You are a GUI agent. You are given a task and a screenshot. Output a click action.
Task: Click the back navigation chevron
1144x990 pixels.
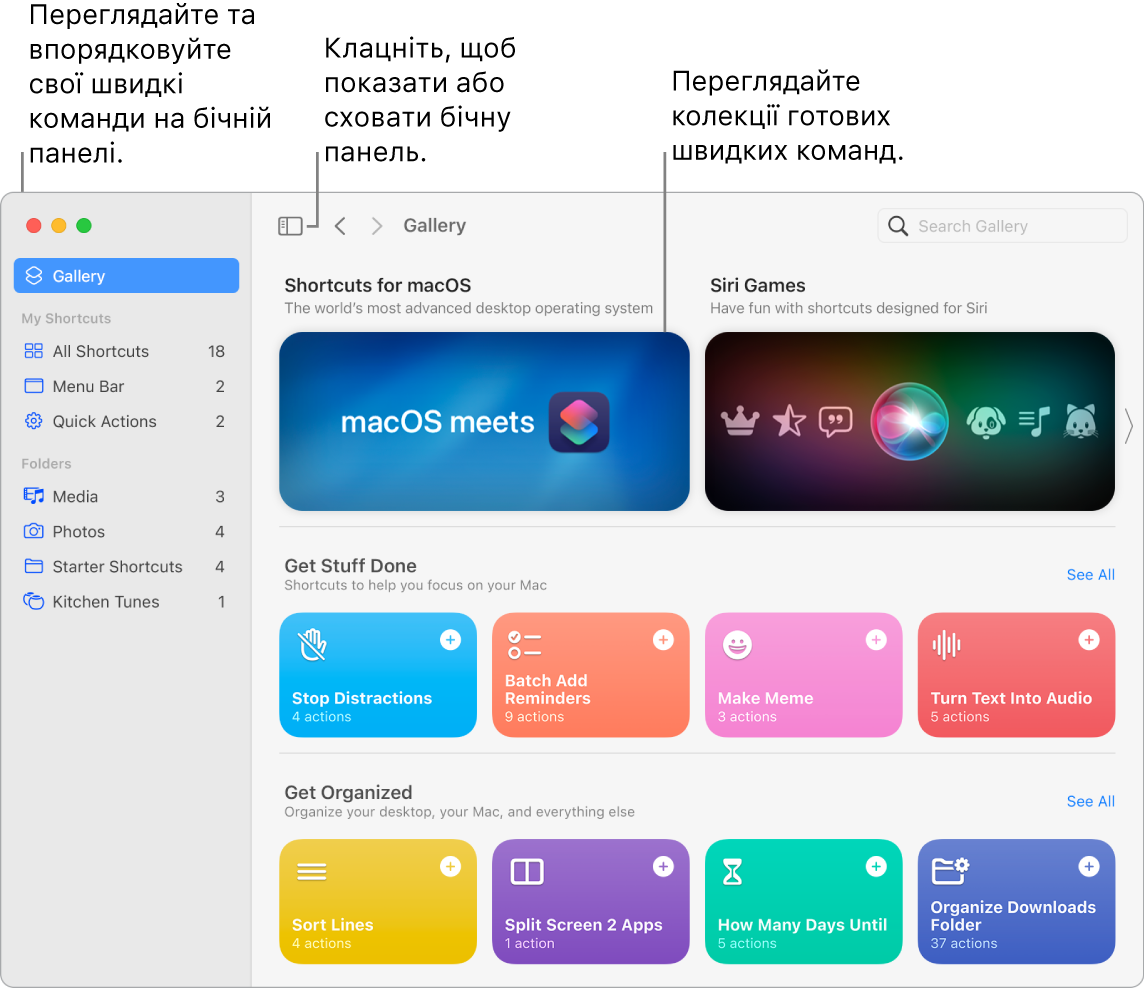pyautogui.click(x=340, y=226)
